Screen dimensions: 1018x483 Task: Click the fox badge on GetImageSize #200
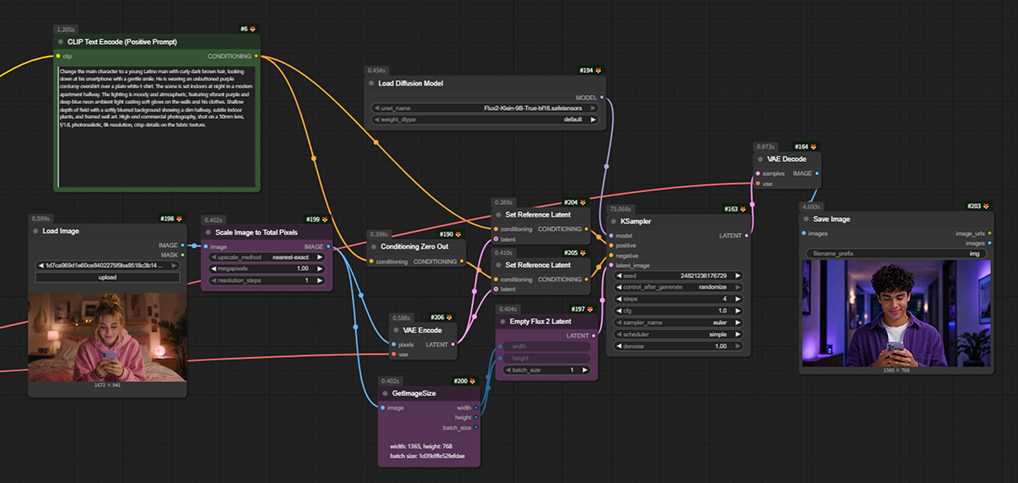[473, 381]
